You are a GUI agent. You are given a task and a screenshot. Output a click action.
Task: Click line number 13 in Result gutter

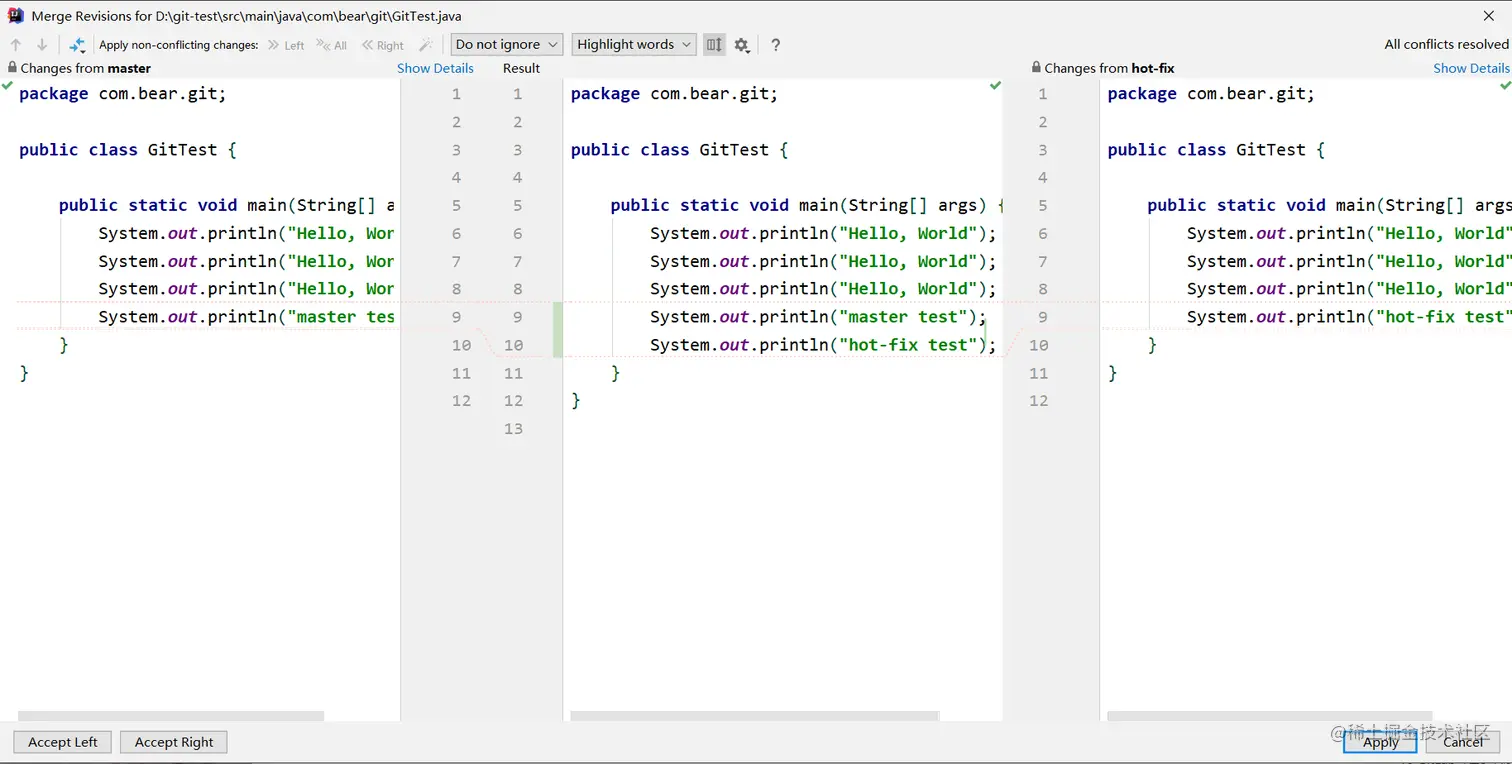click(513, 429)
